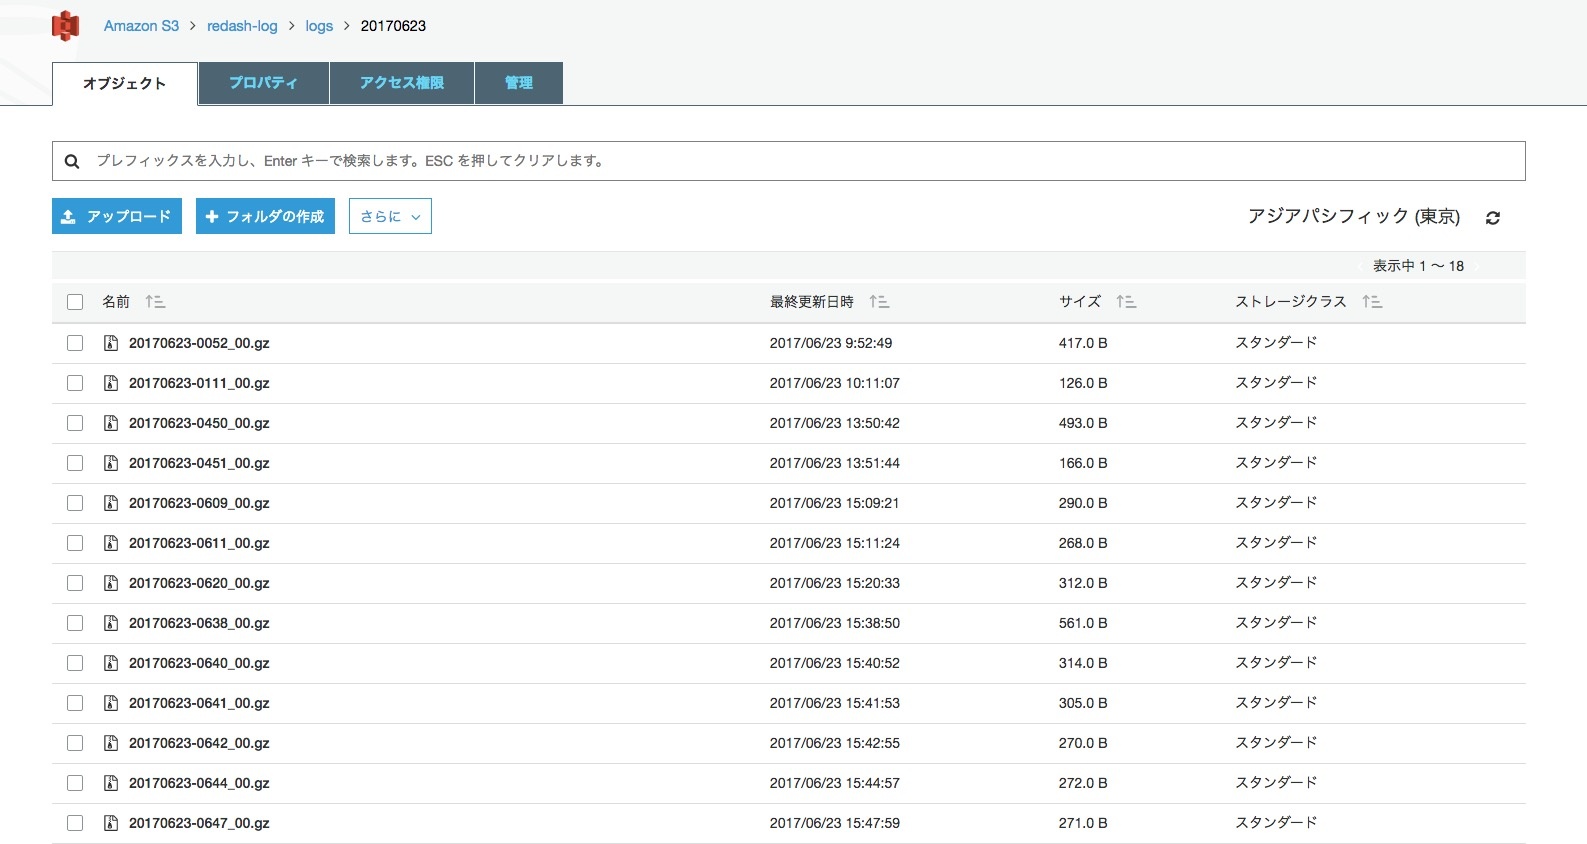Click the アップロード button
1587x844 pixels.
(x=117, y=216)
